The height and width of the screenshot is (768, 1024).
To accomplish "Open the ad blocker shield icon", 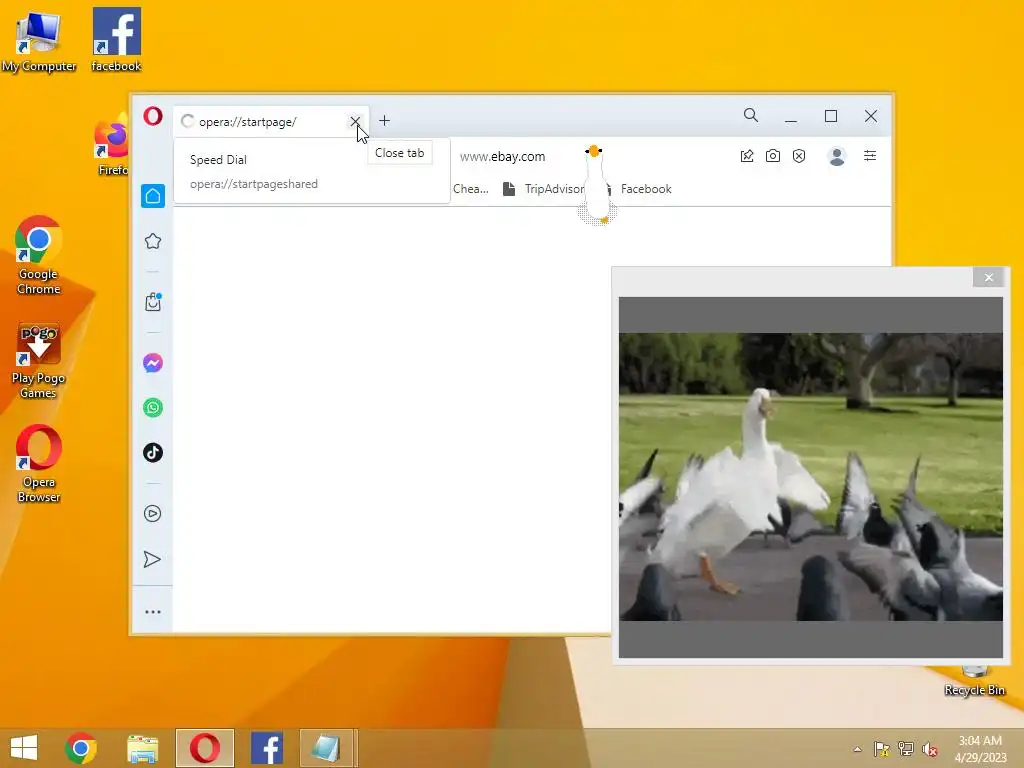I will click(799, 156).
